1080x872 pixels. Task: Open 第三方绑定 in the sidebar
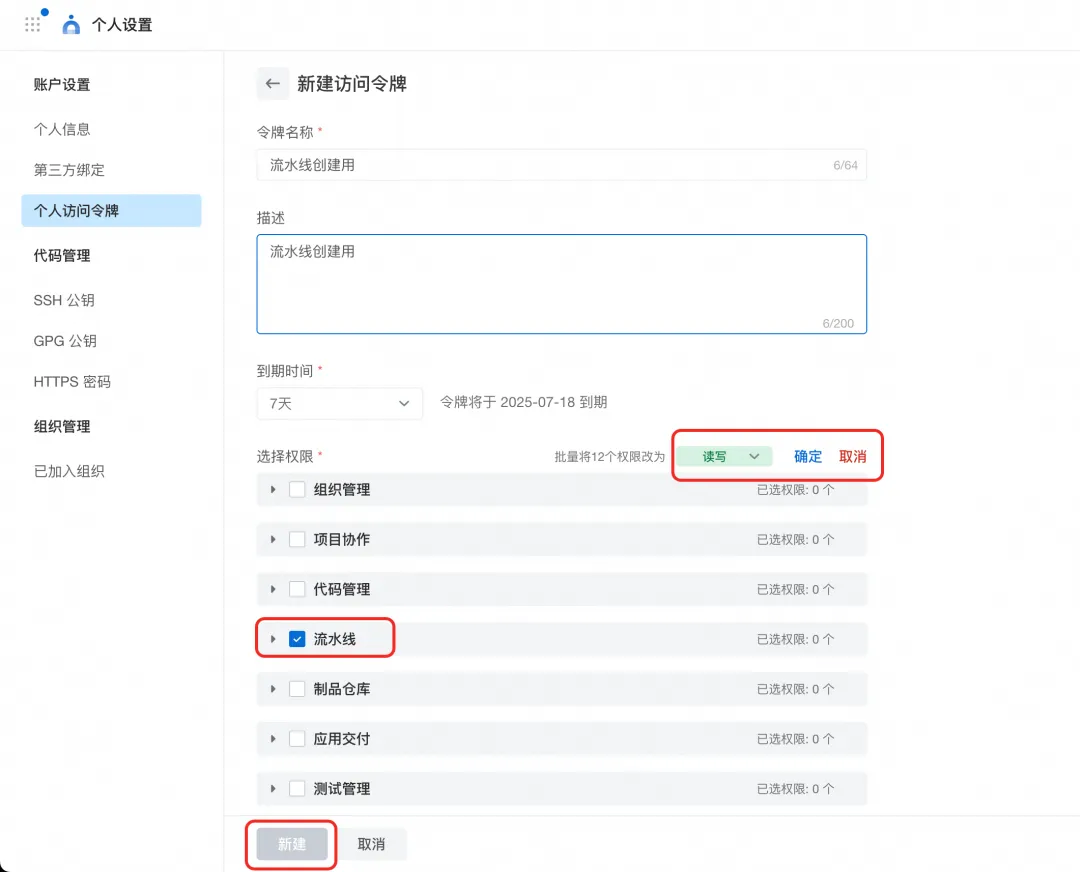(x=69, y=170)
